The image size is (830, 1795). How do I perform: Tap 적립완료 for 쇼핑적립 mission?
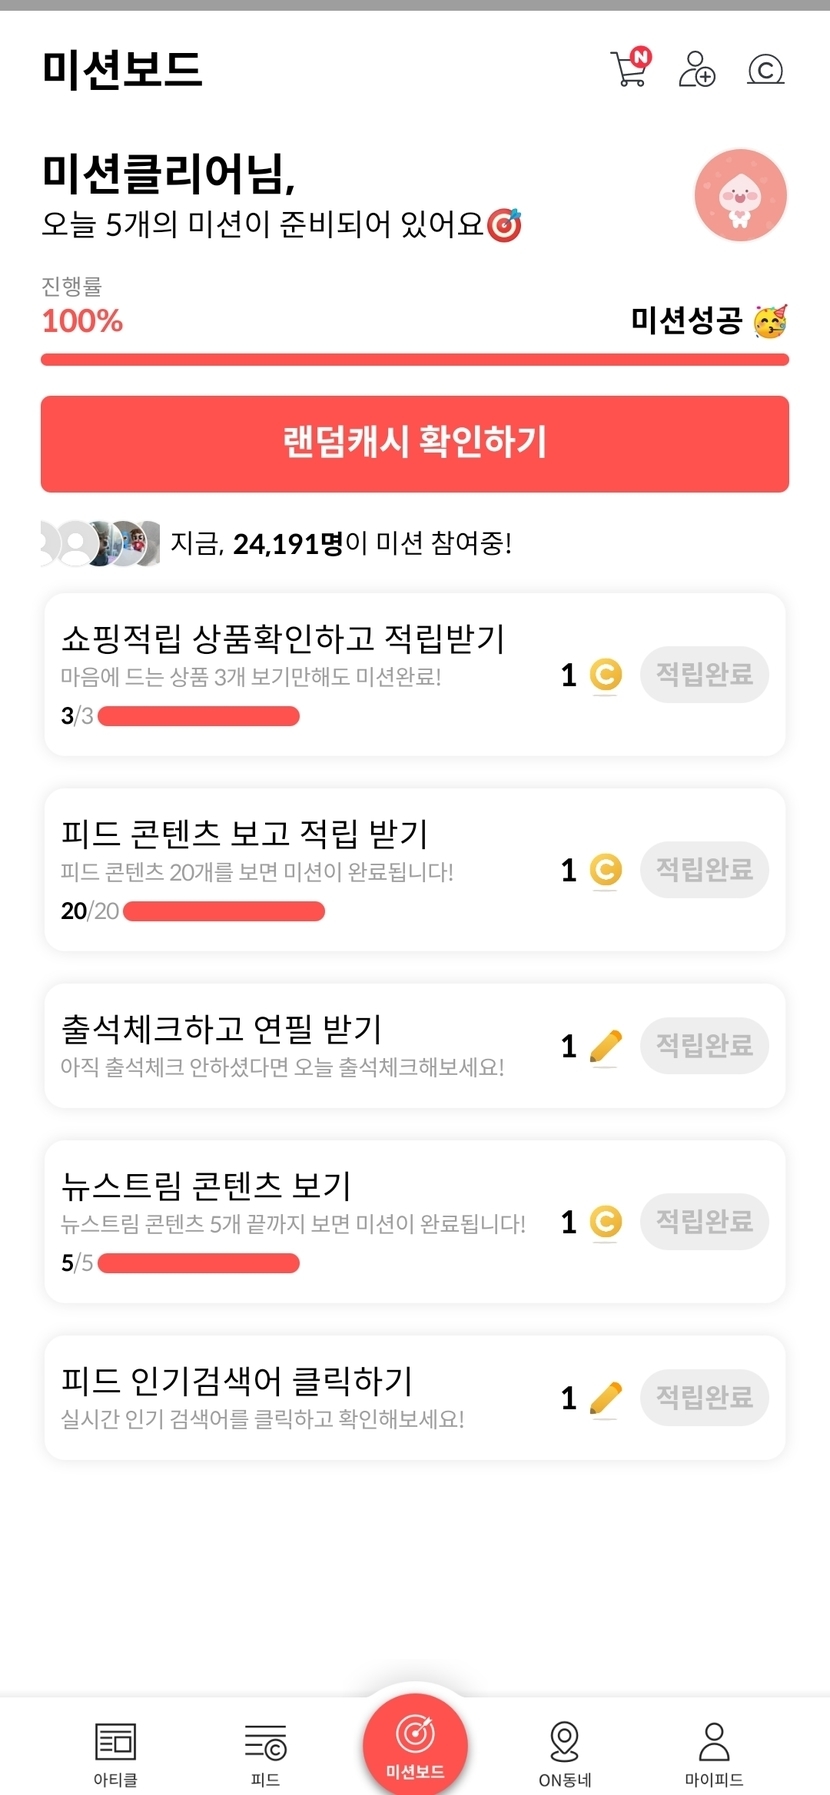[704, 675]
